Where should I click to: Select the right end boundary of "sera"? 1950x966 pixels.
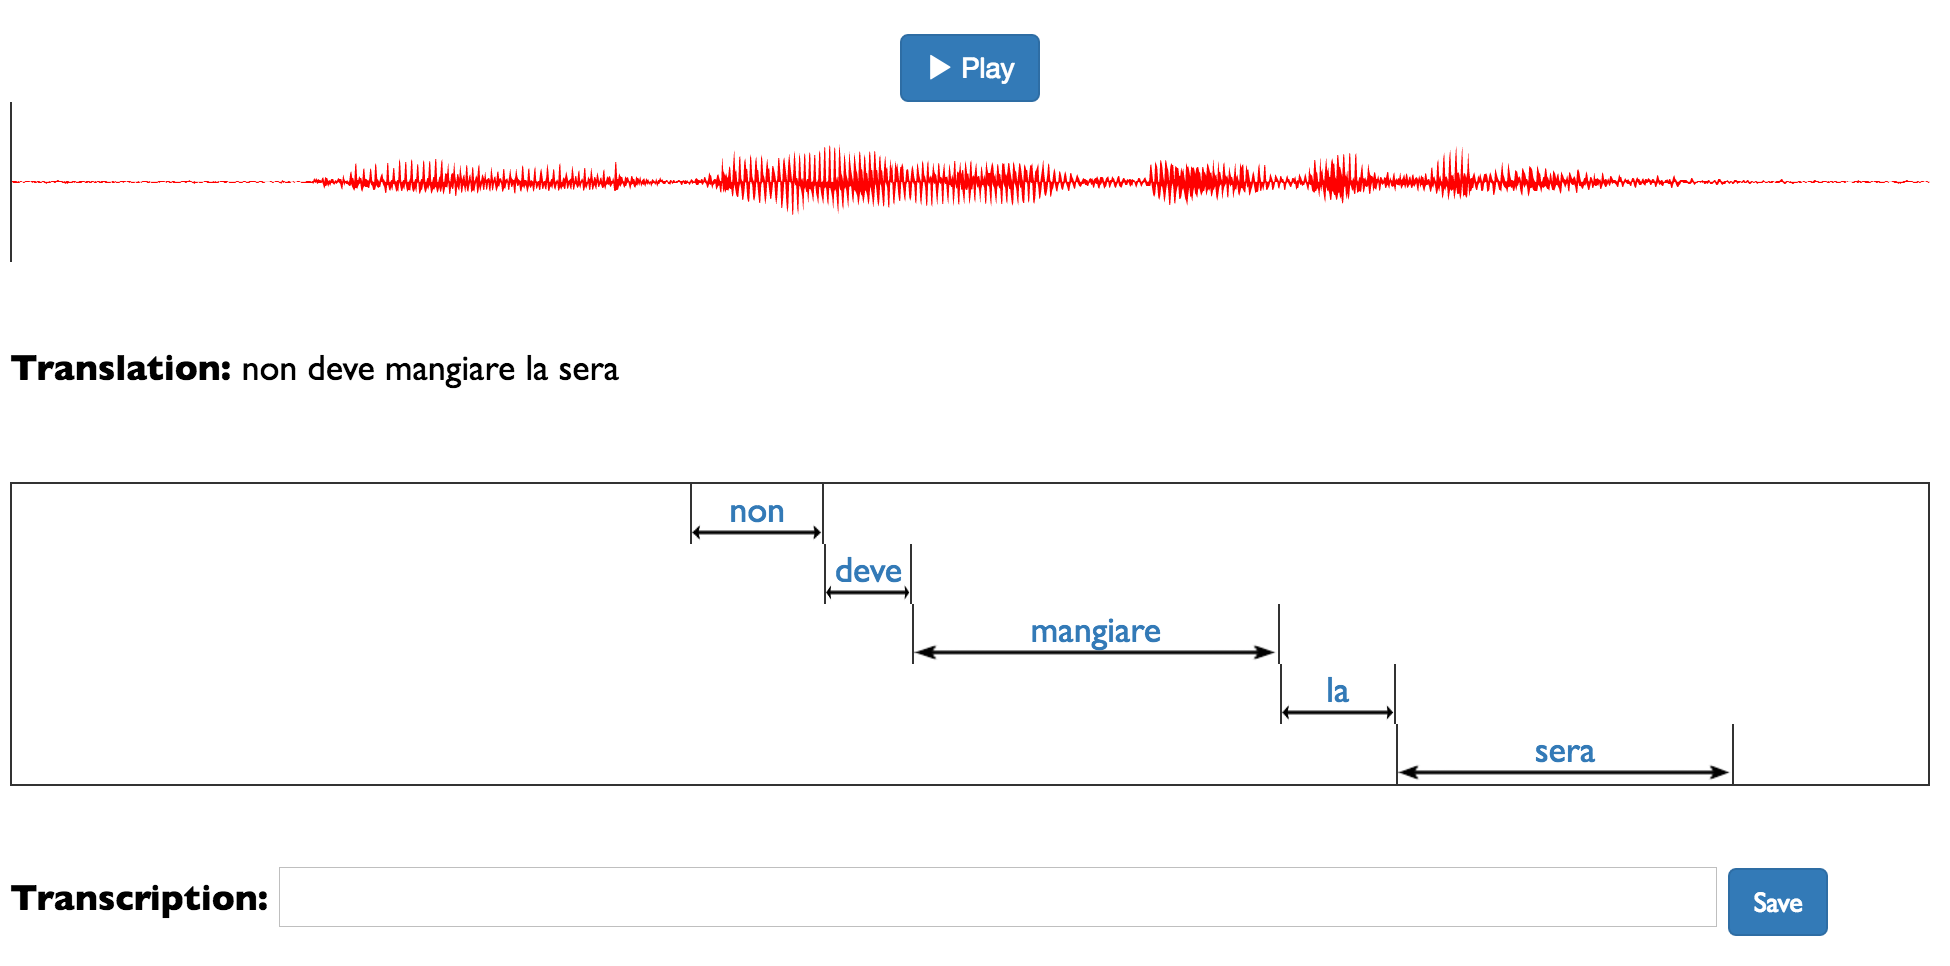[1733, 754]
